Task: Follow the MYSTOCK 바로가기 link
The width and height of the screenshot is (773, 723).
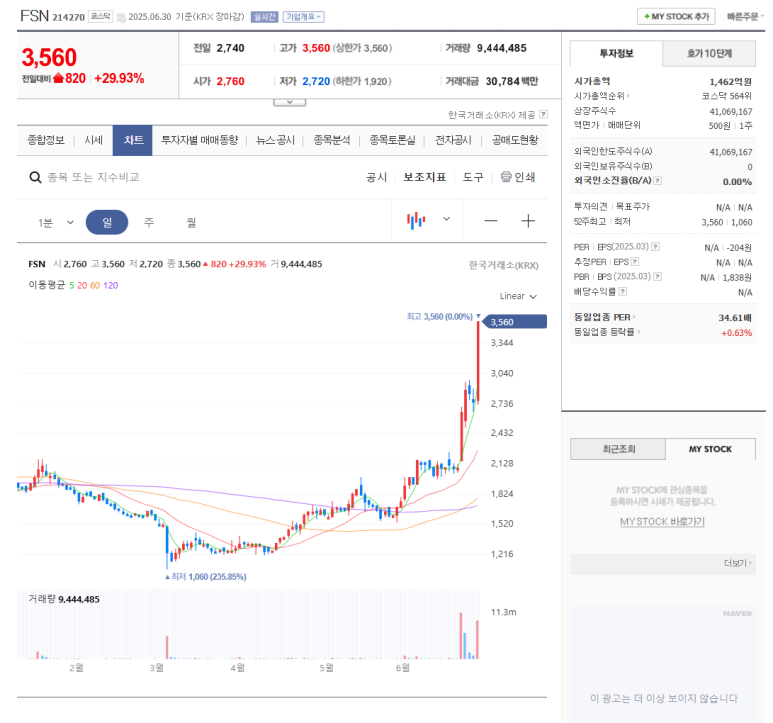Action: click(x=662, y=521)
